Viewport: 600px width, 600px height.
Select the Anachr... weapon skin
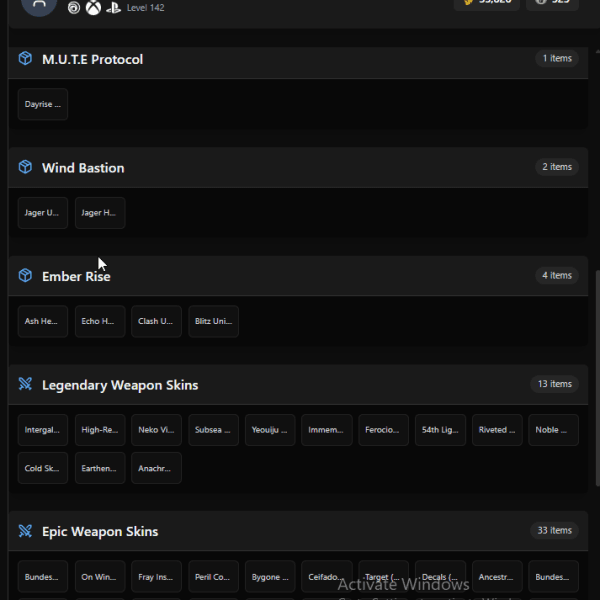click(x=157, y=468)
